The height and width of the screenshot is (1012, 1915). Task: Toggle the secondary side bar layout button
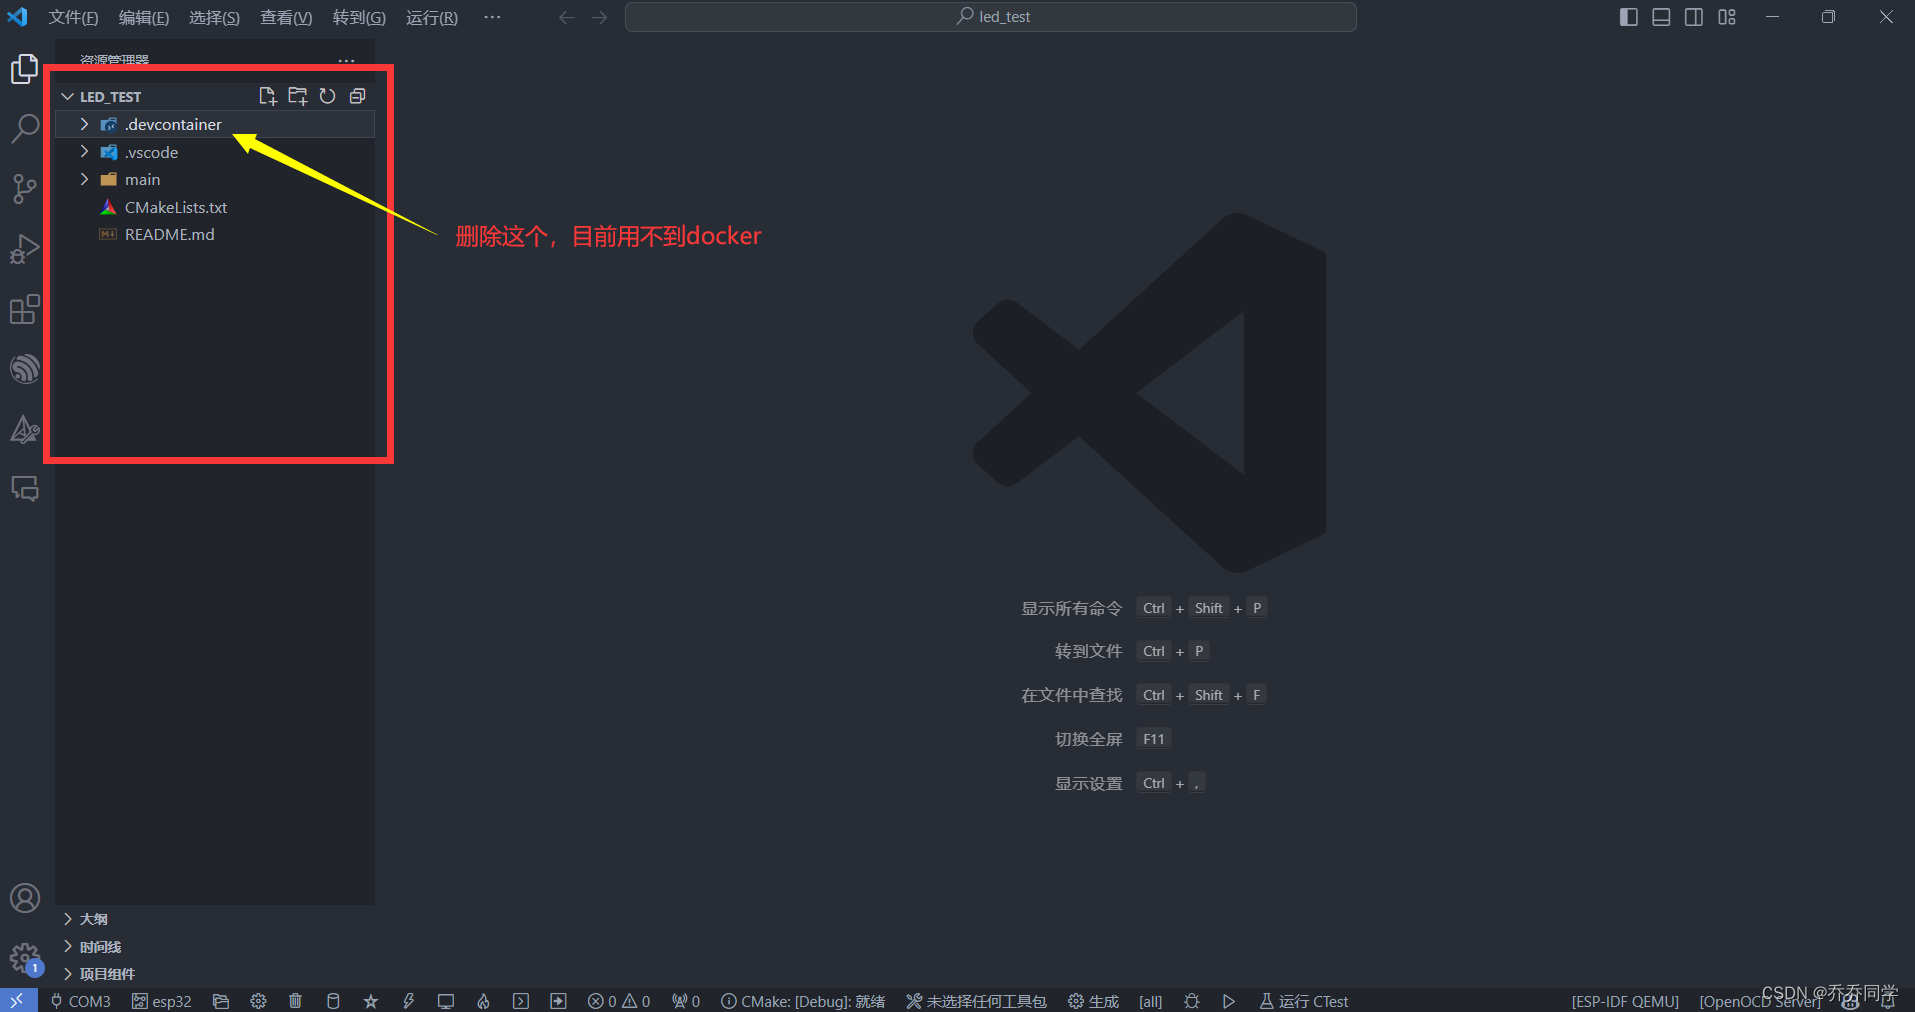pos(1694,17)
